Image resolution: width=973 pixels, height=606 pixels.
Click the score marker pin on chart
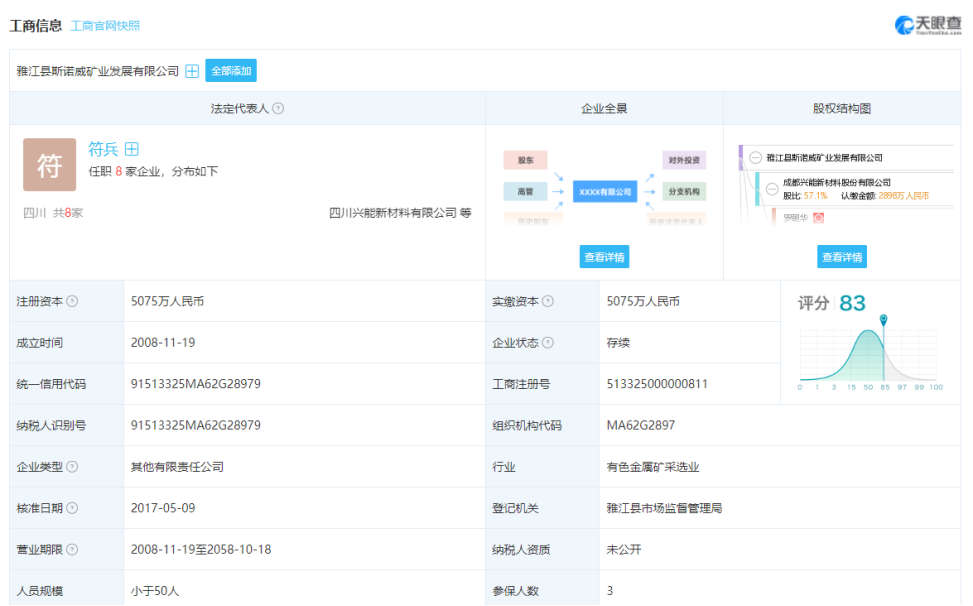coord(883,320)
